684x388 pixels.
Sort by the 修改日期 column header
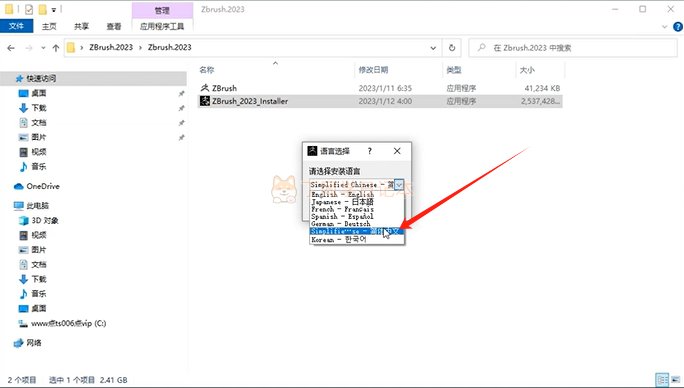point(373,70)
